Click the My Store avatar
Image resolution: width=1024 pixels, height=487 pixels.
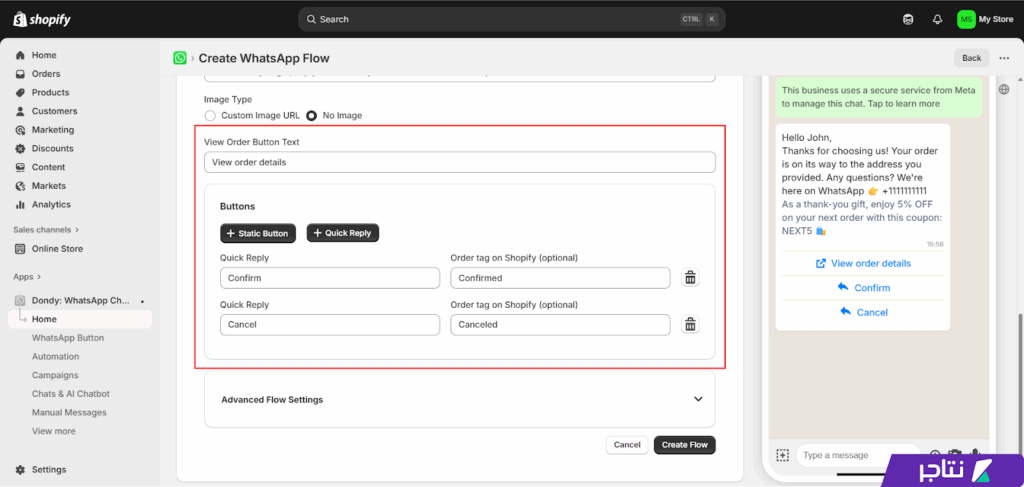(966, 19)
